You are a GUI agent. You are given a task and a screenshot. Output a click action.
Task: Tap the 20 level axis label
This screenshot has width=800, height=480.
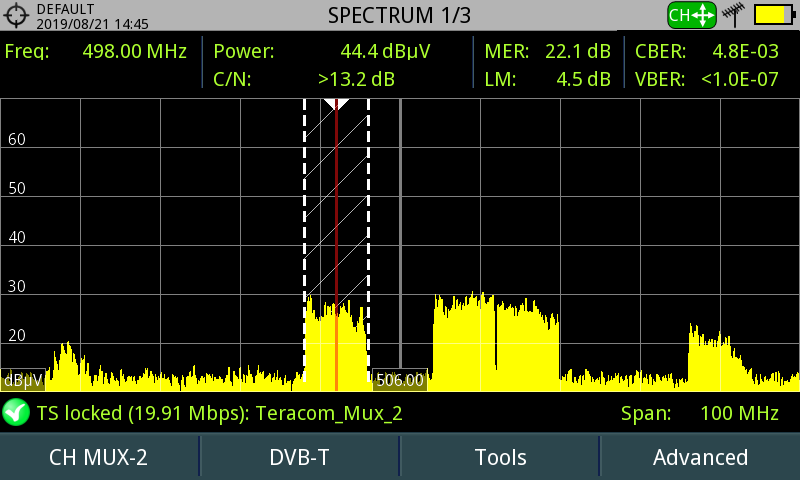(17, 335)
